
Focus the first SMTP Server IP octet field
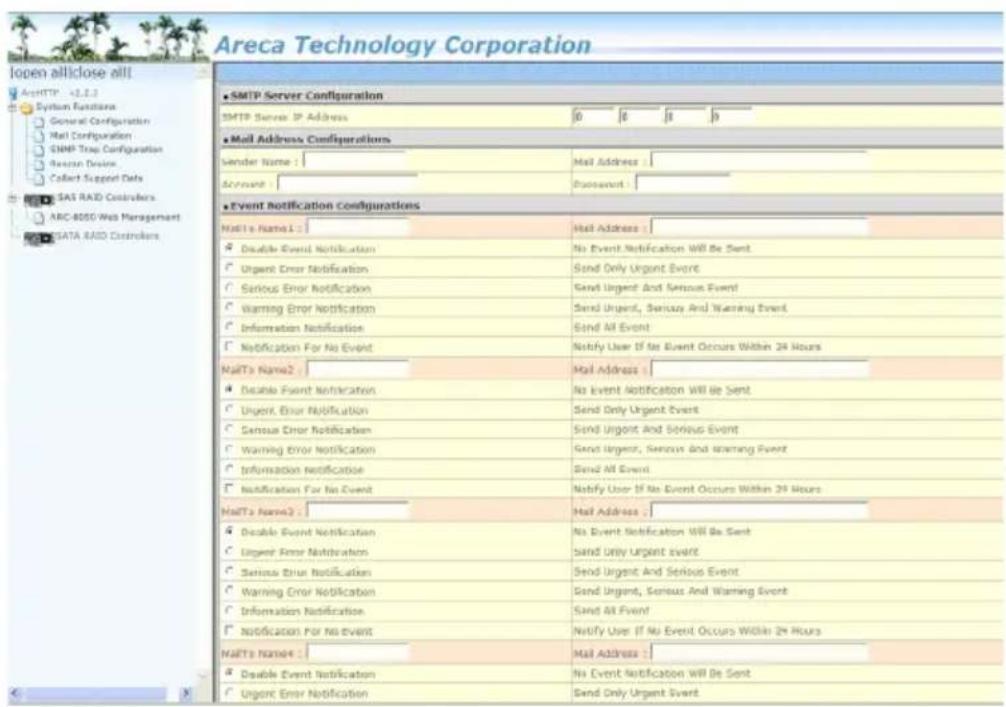(x=593, y=117)
